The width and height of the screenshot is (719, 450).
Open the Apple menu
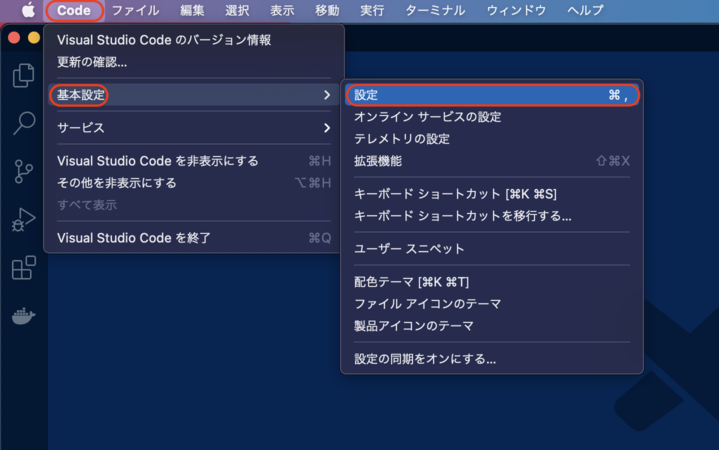click(28, 10)
